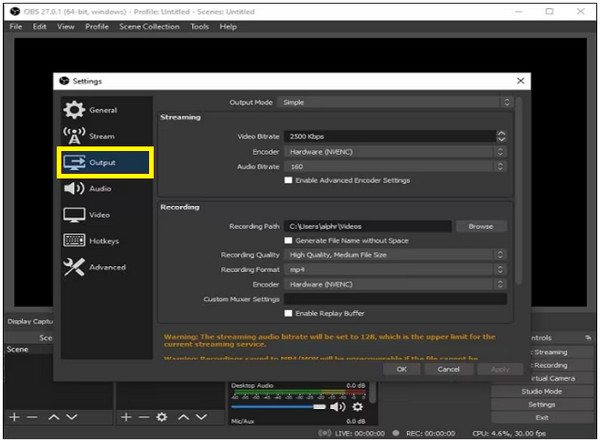The height and width of the screenshot is (442, 600).
Task: Click the Start Streaming button in main window
Action: (561, 352)
